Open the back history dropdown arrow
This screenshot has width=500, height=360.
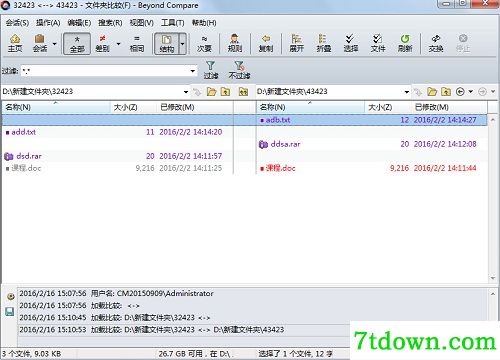[x=470, y=91]
